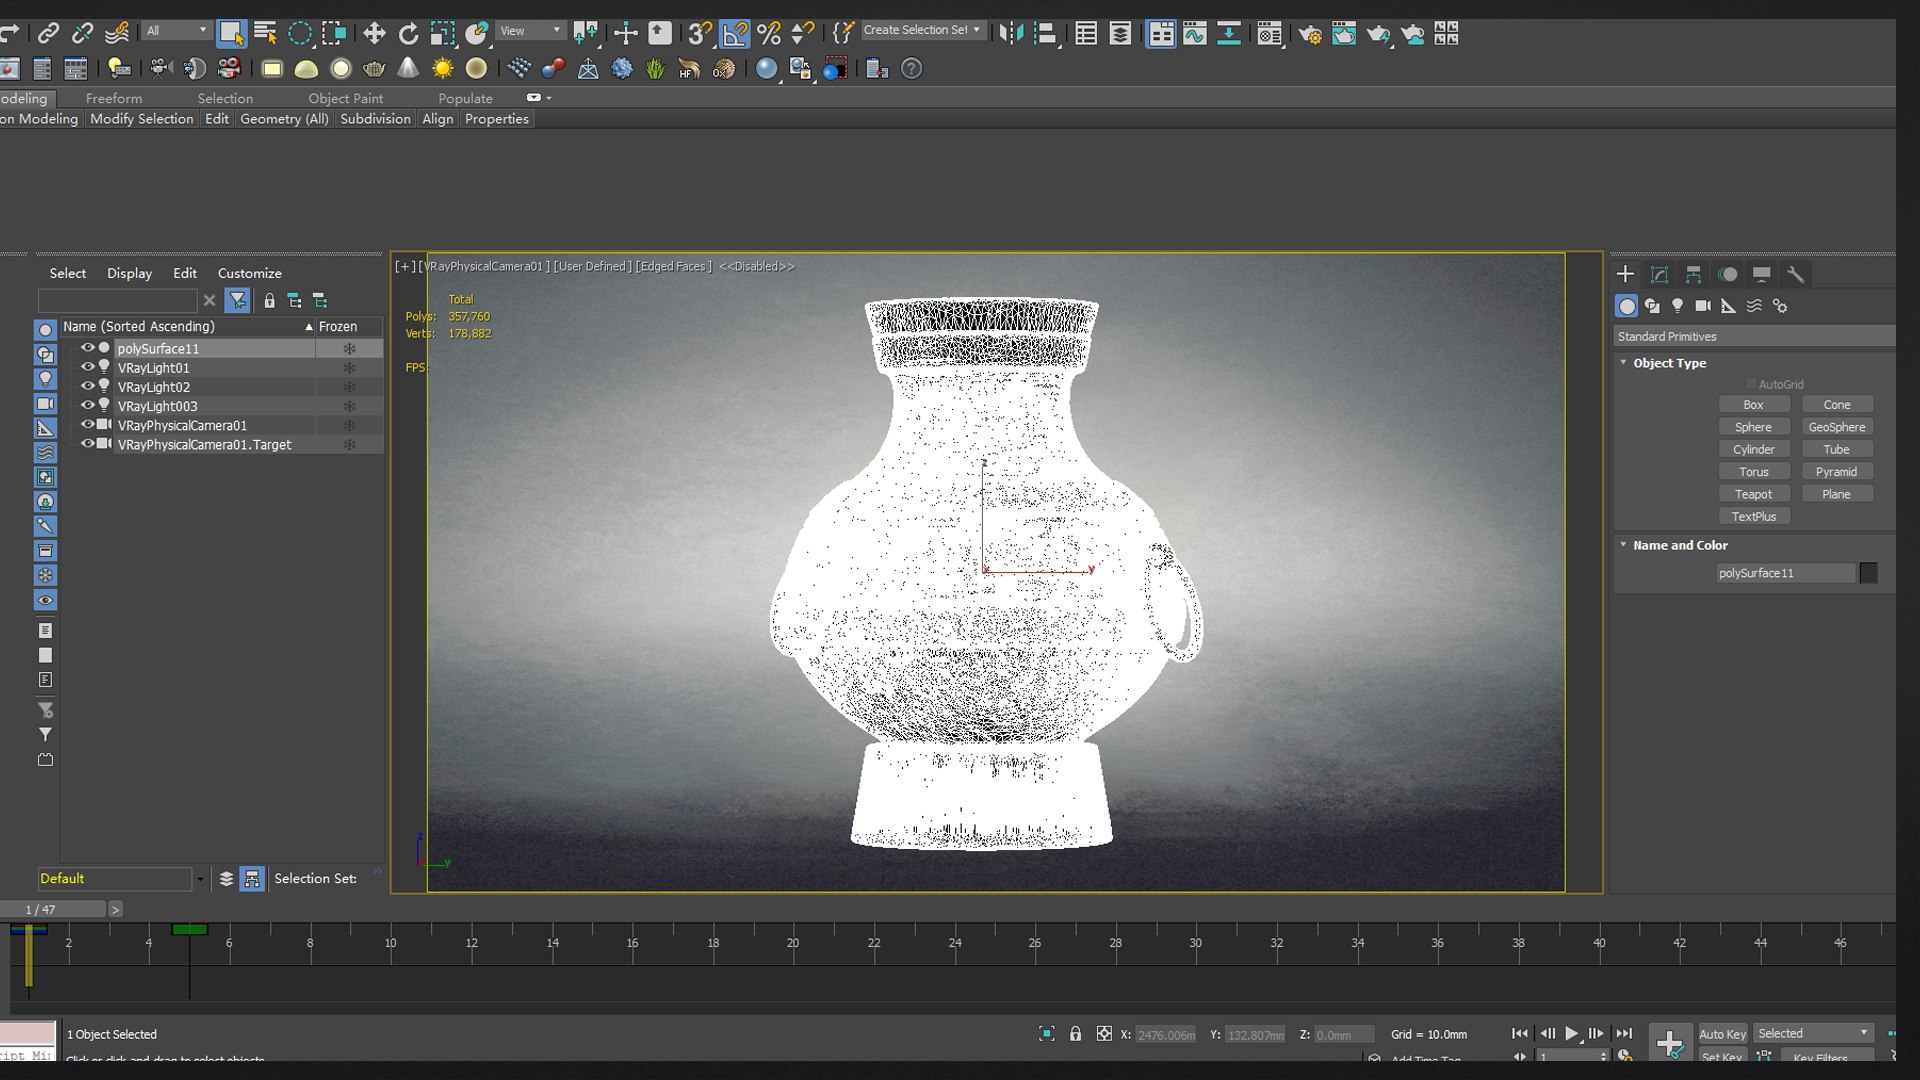Hide VRayLight02 using its eye icon
This screenshot has width=1920, height=1080.
tap(87, 386)
